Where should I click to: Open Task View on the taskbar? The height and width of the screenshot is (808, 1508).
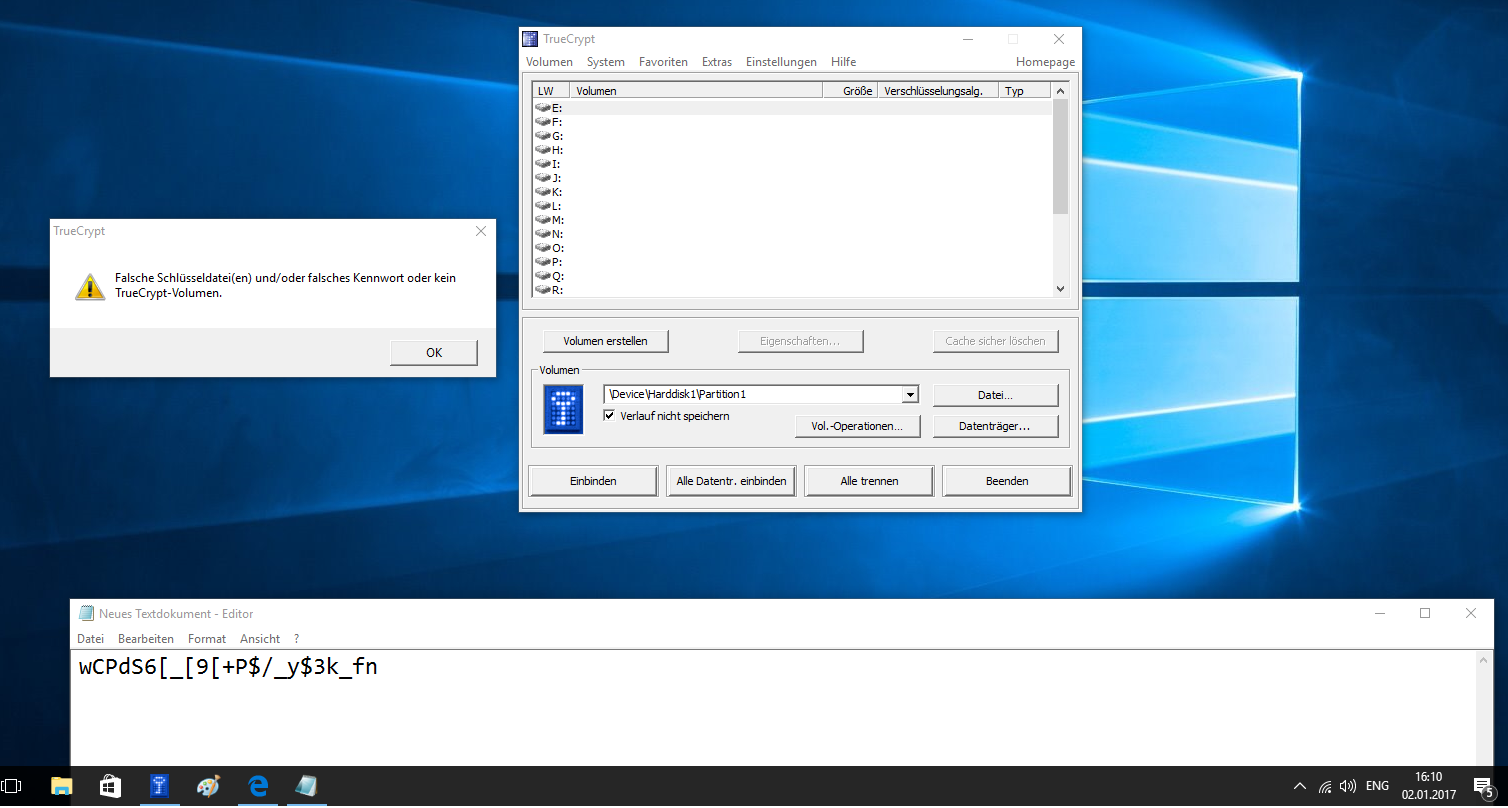[12, 787]
